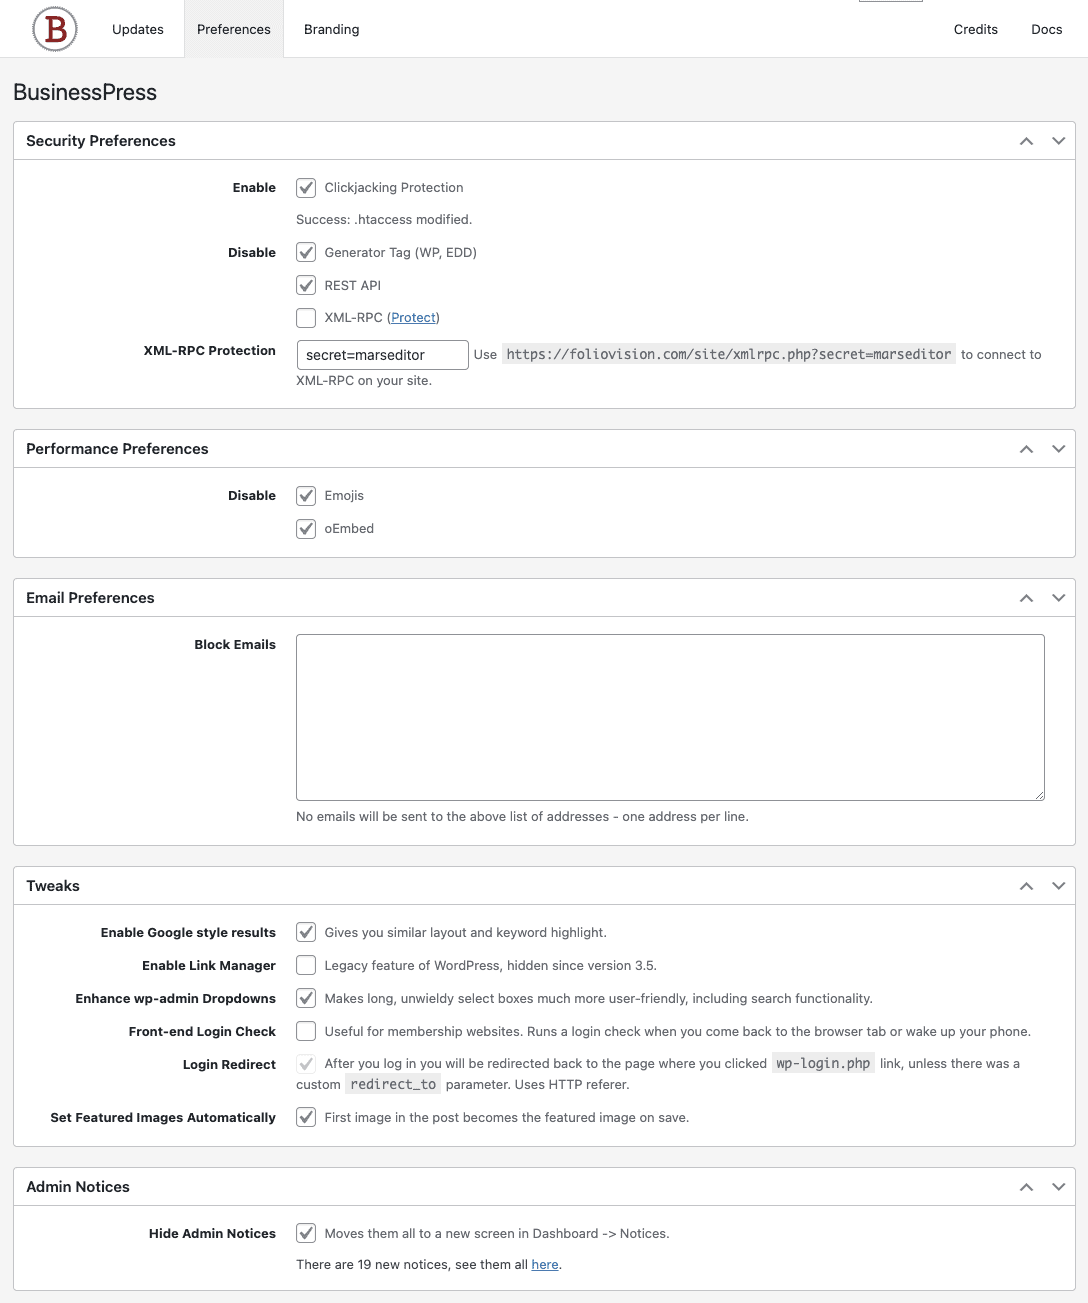
Task: Open the Credits link
Action: [x=976, y=29]
